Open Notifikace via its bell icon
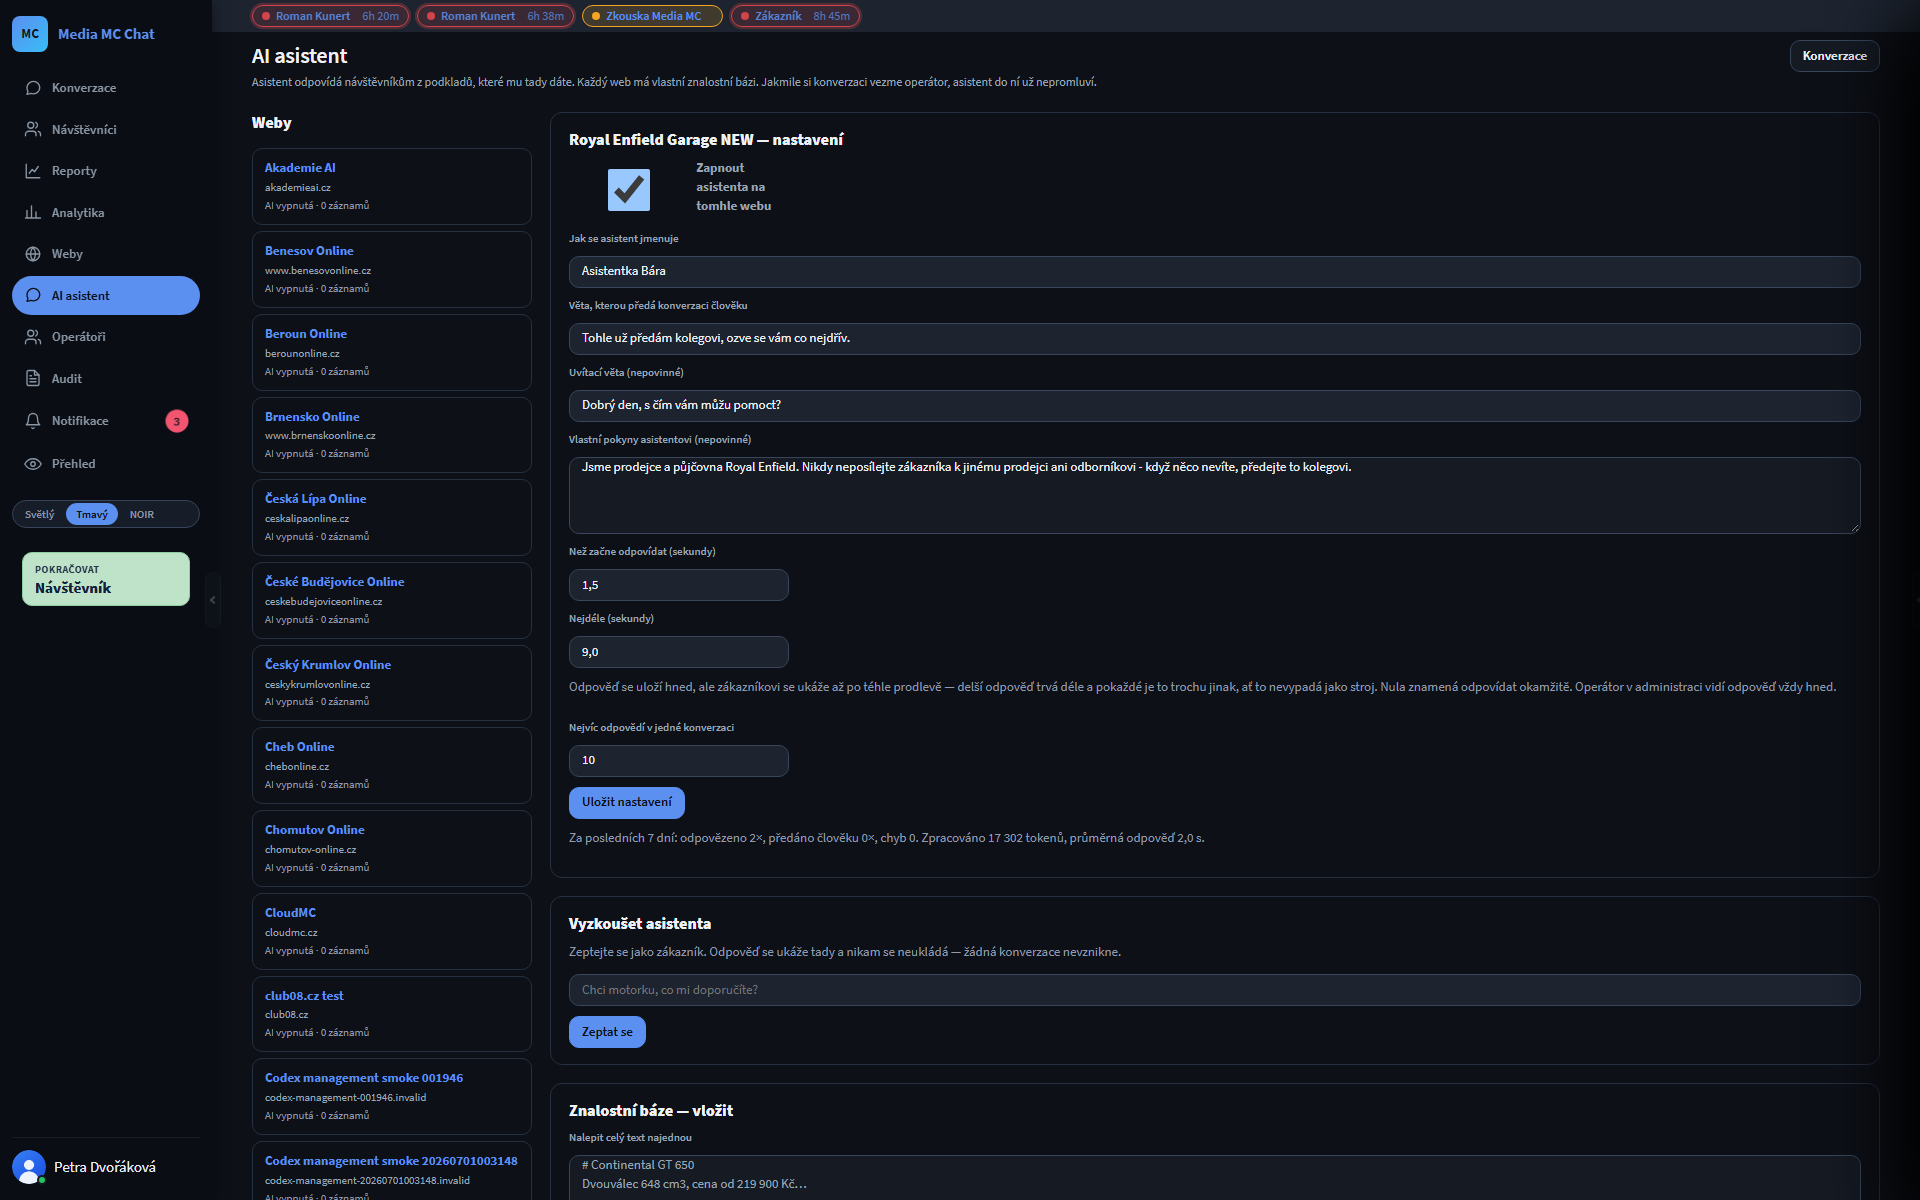 [33, 421]
